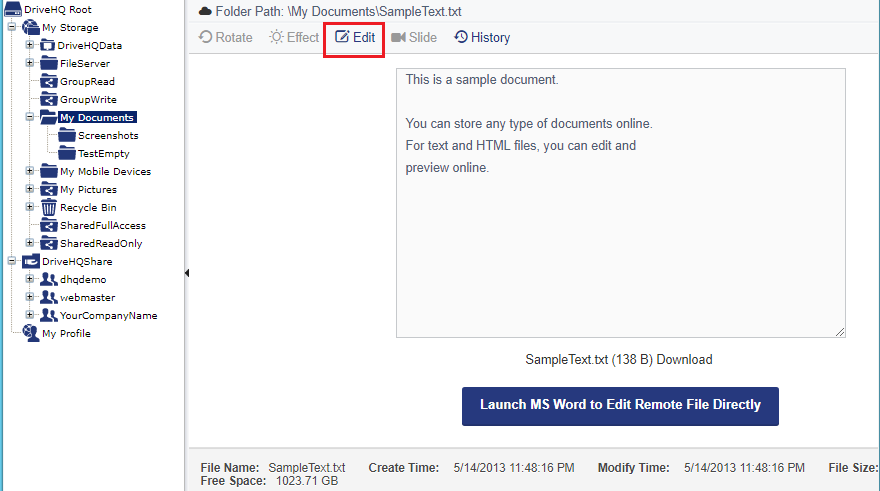Open the Screenshots subfolder
The width and height of the screenshot is (880, 491).
(107, 135)
